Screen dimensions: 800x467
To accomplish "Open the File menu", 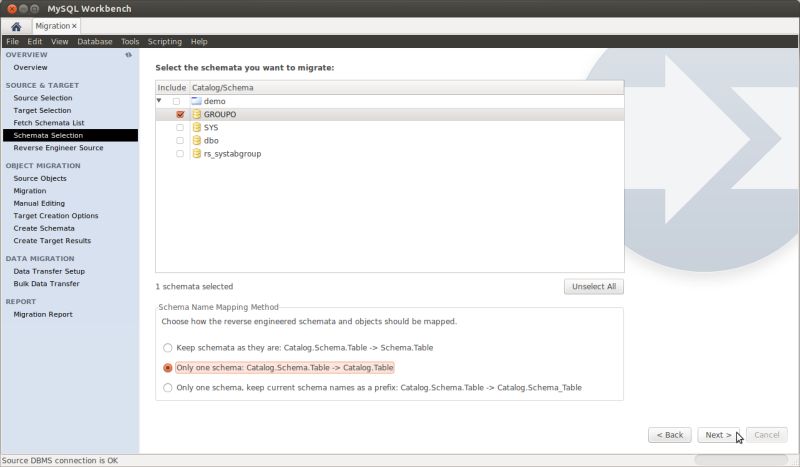I will [12, 41].
